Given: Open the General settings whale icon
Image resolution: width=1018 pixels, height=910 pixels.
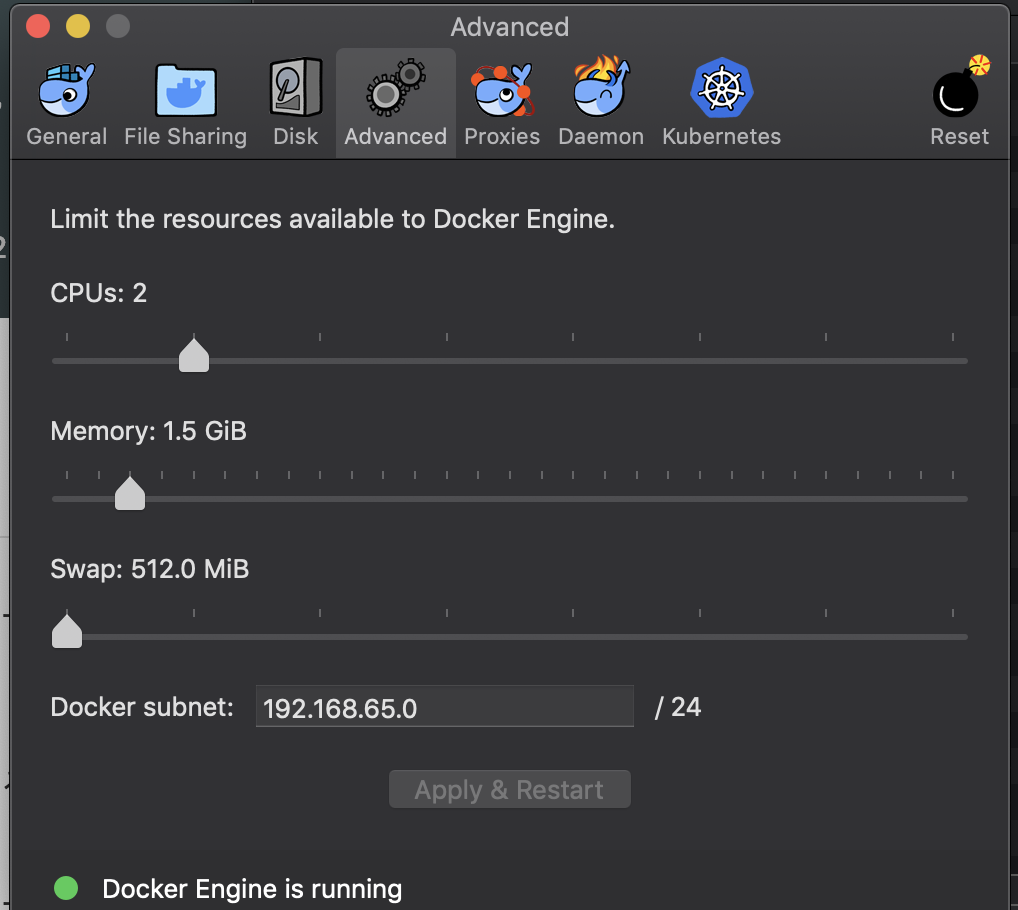Looking at the screenshot, I should click(66, 88).
